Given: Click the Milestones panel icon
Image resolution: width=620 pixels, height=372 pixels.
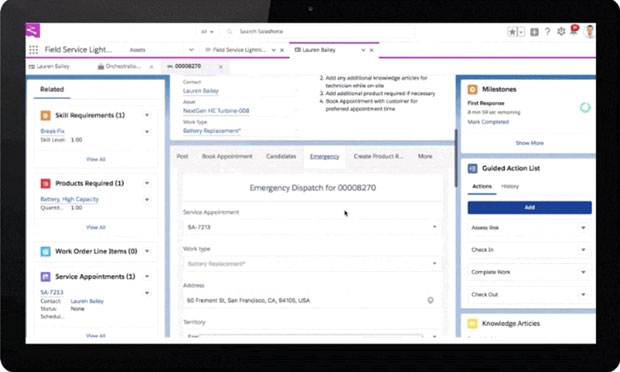Looking at the screenshot, I should click(473, 89).
